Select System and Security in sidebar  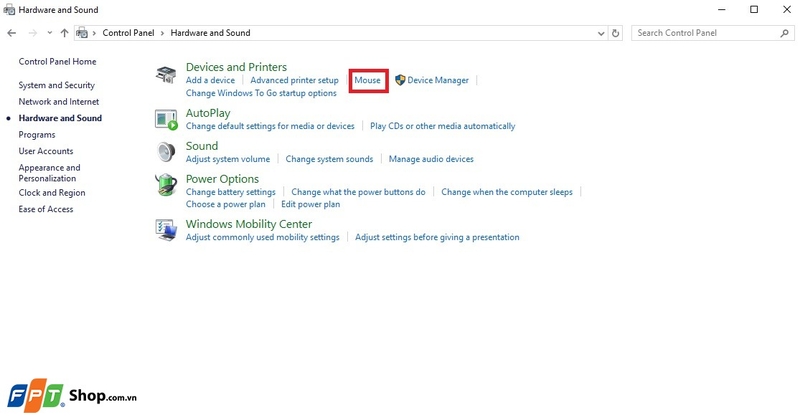57,85
